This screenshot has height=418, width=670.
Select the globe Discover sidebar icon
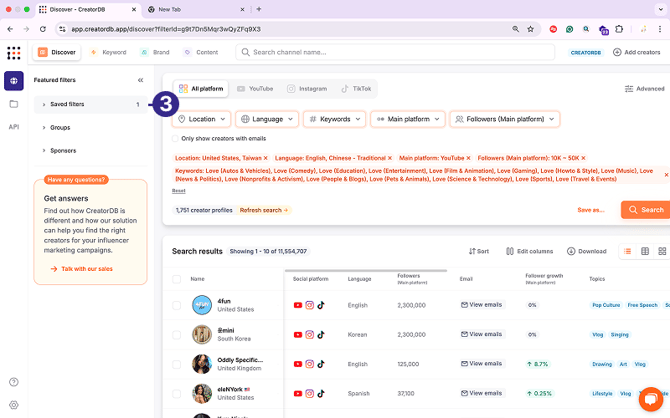(14, 81)
